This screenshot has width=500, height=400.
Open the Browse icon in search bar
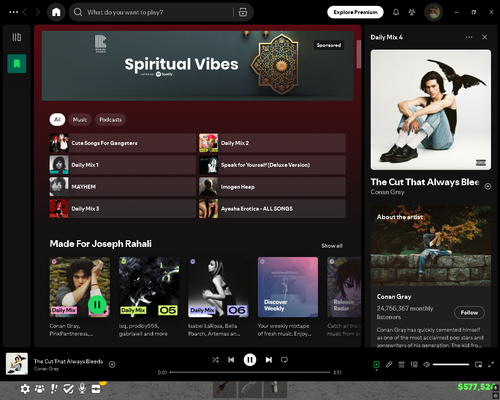[243, 12]
